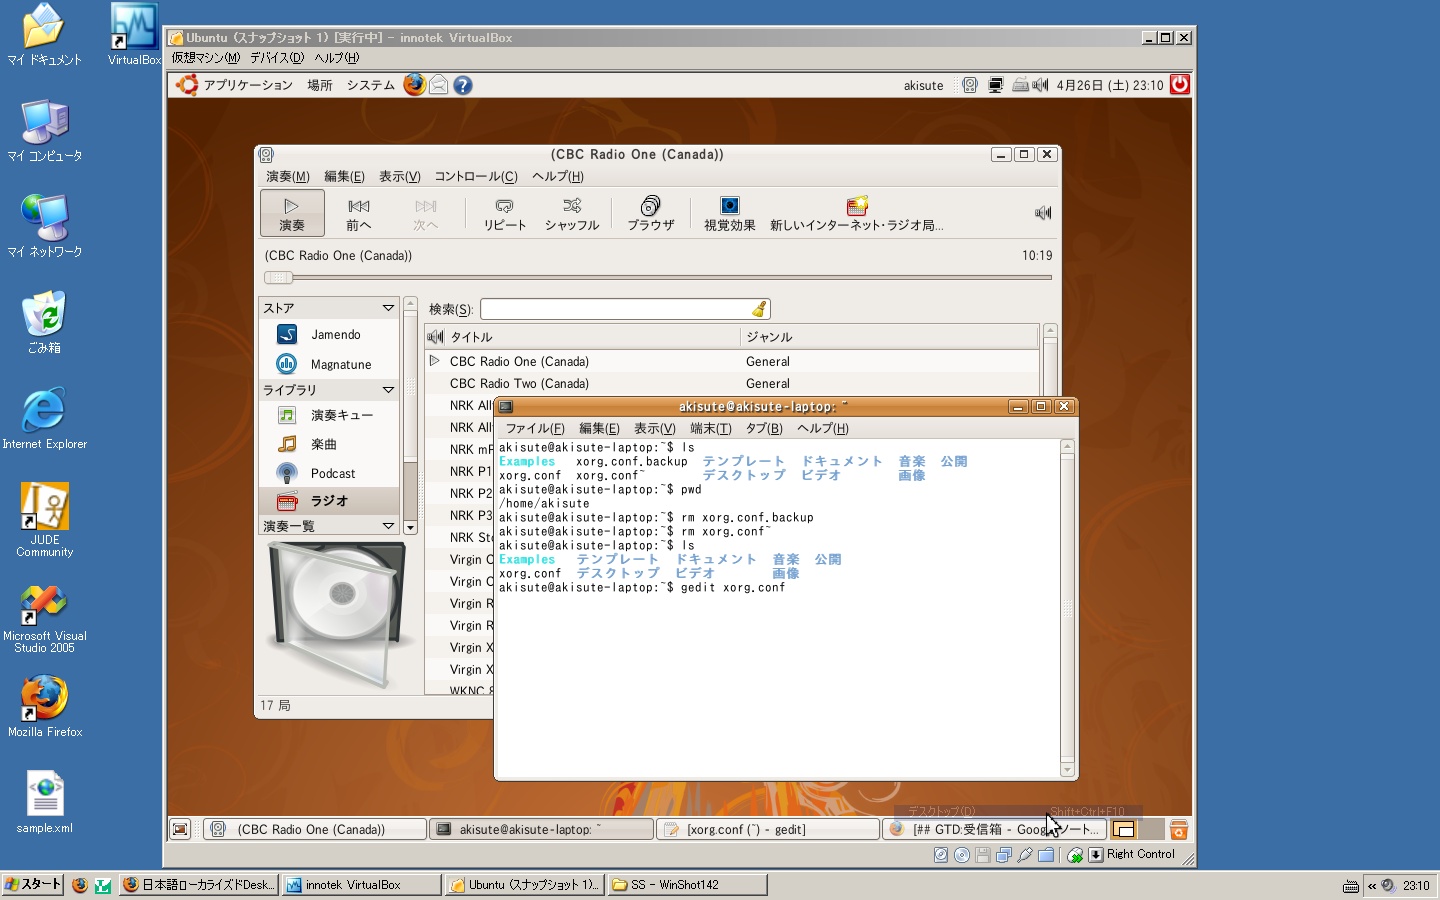Open the ヘルプ(H) menu in Rhythmbox
Screen dimensions: 1440x900
click(x=558, y=177)
